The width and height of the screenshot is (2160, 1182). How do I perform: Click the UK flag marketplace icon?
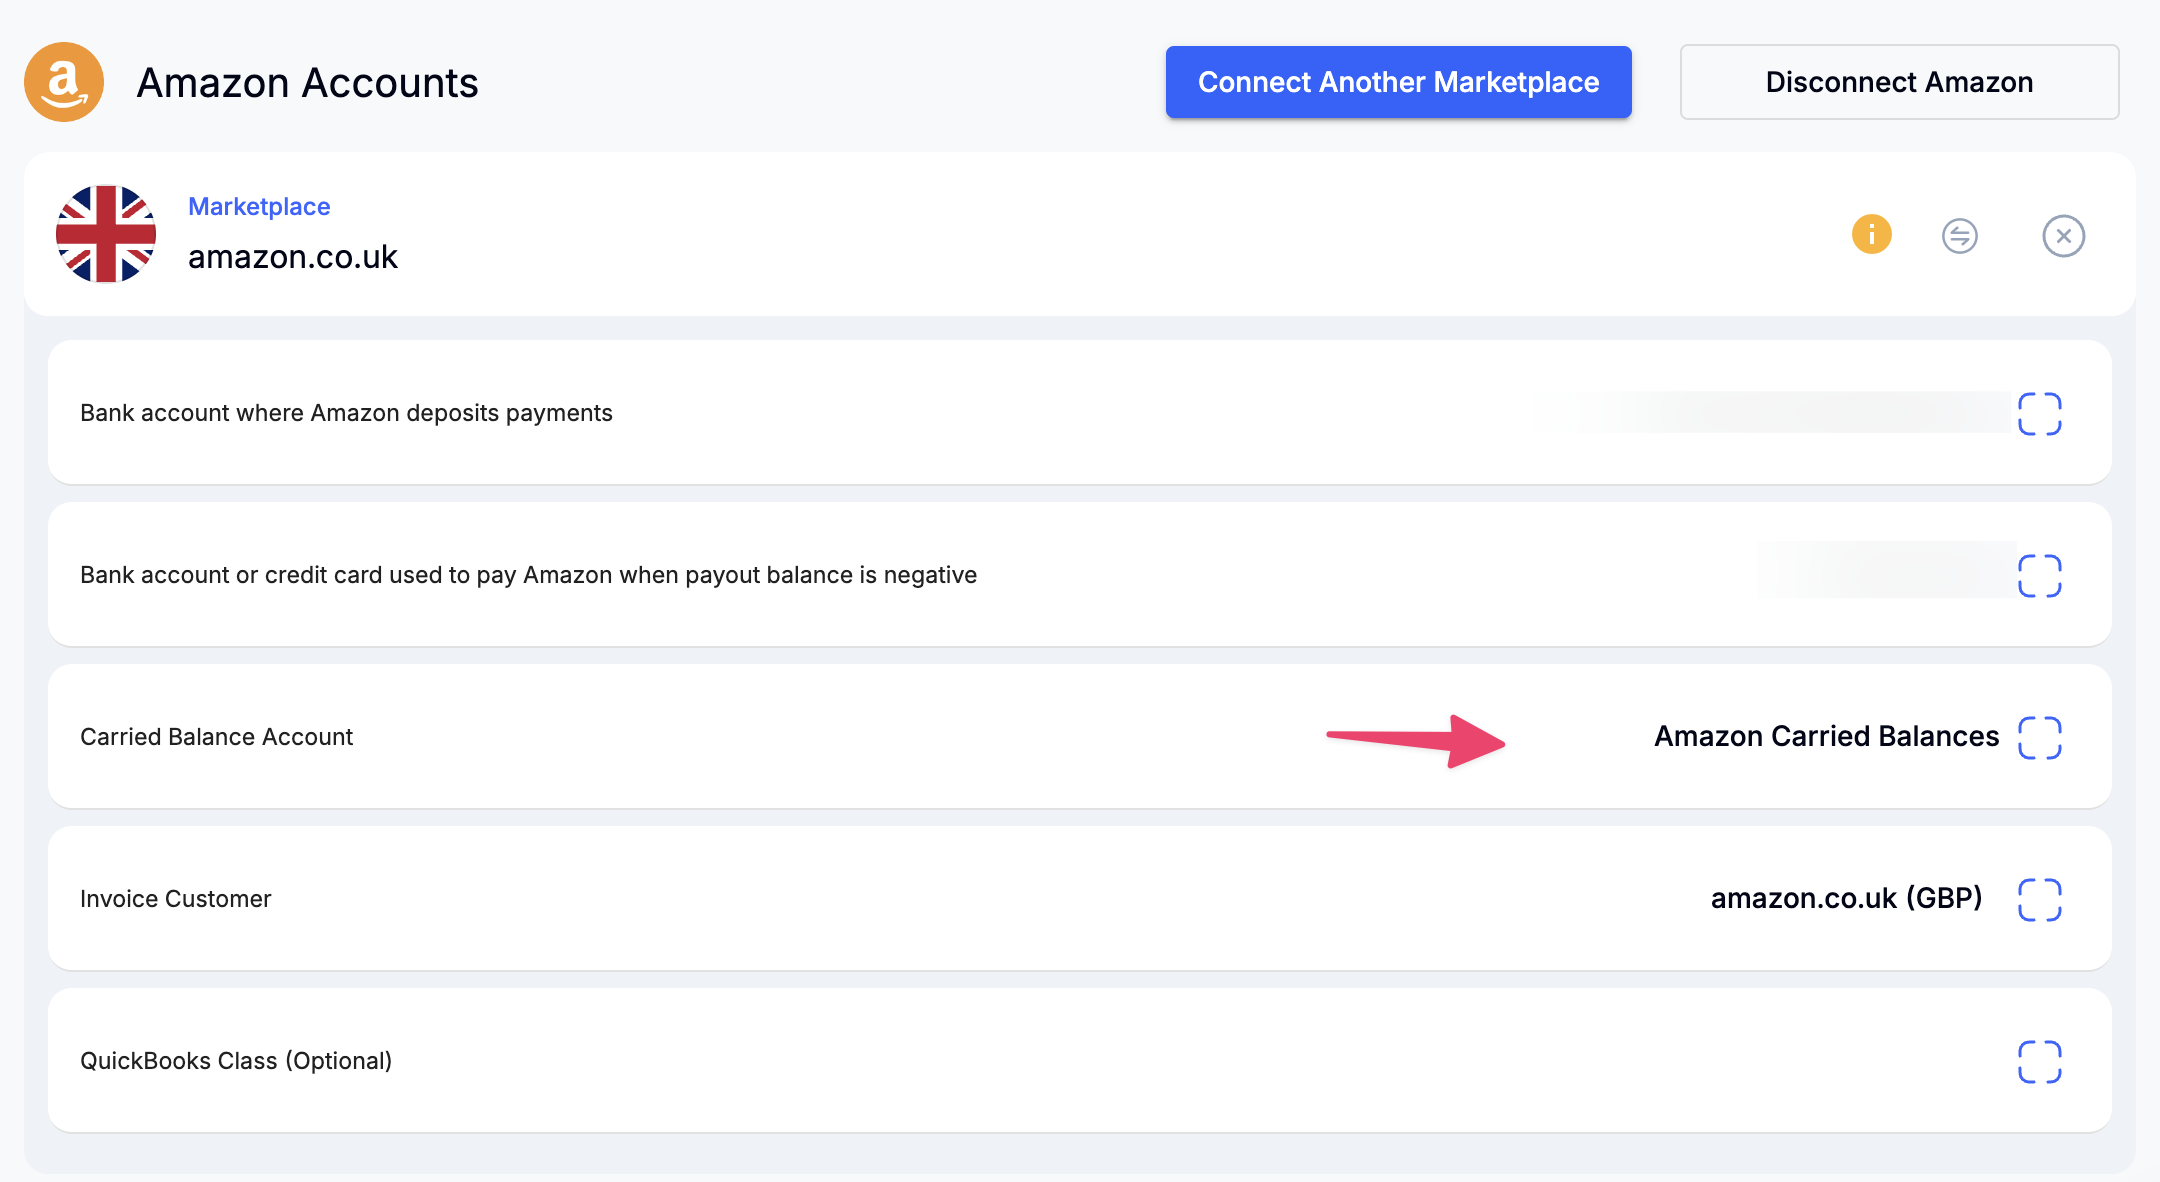106,234
